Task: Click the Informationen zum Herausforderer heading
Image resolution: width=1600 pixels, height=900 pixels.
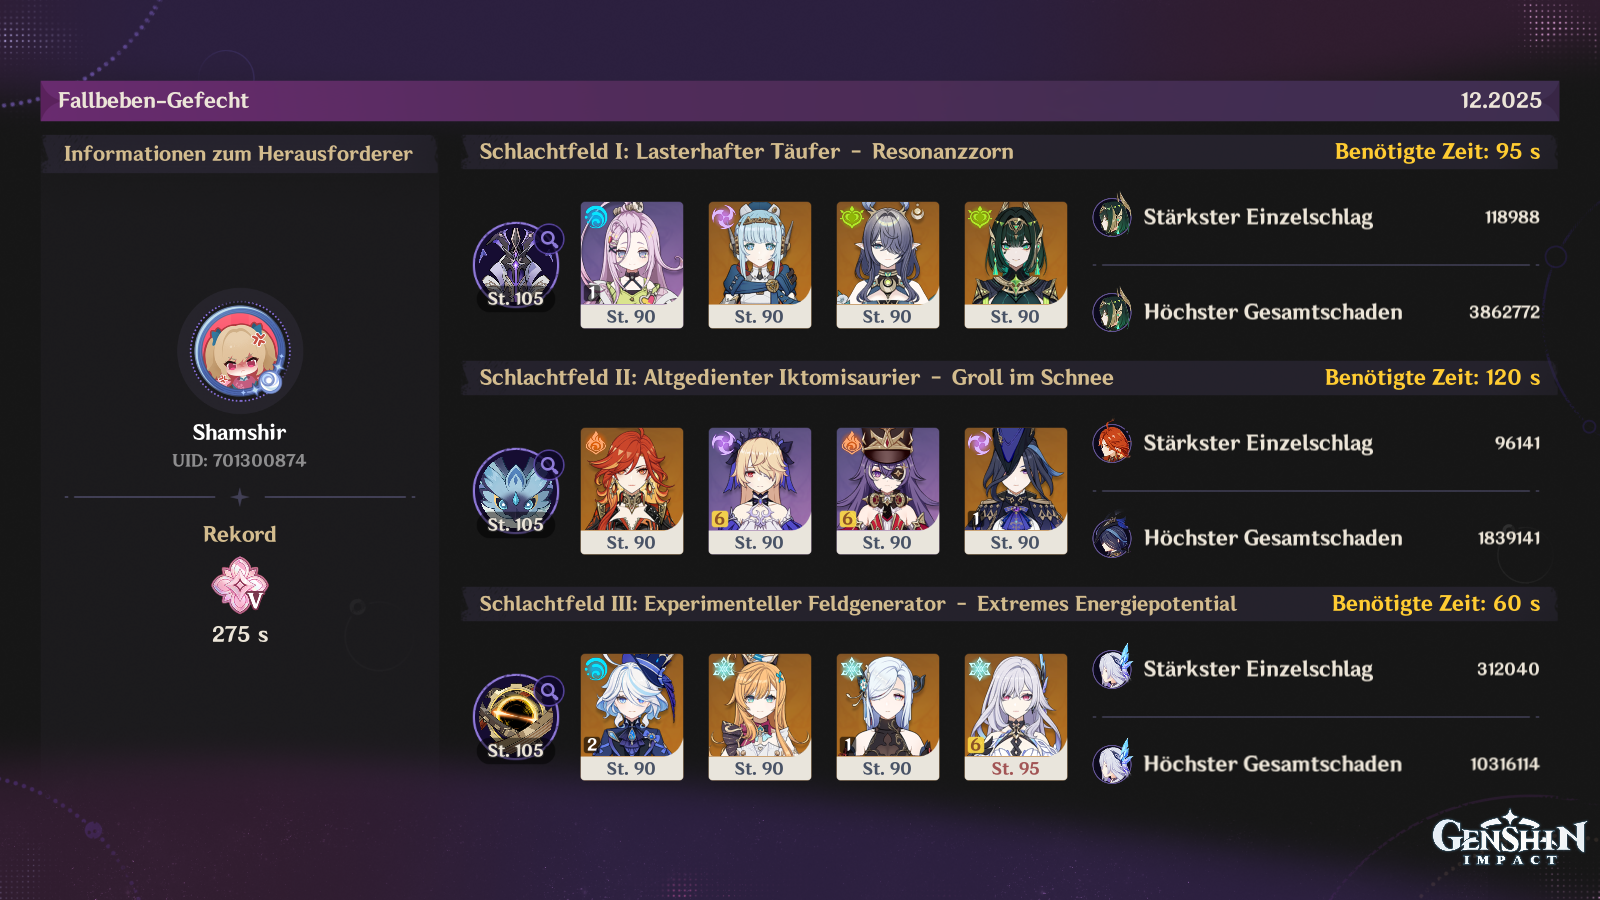Action: (238, 154)
